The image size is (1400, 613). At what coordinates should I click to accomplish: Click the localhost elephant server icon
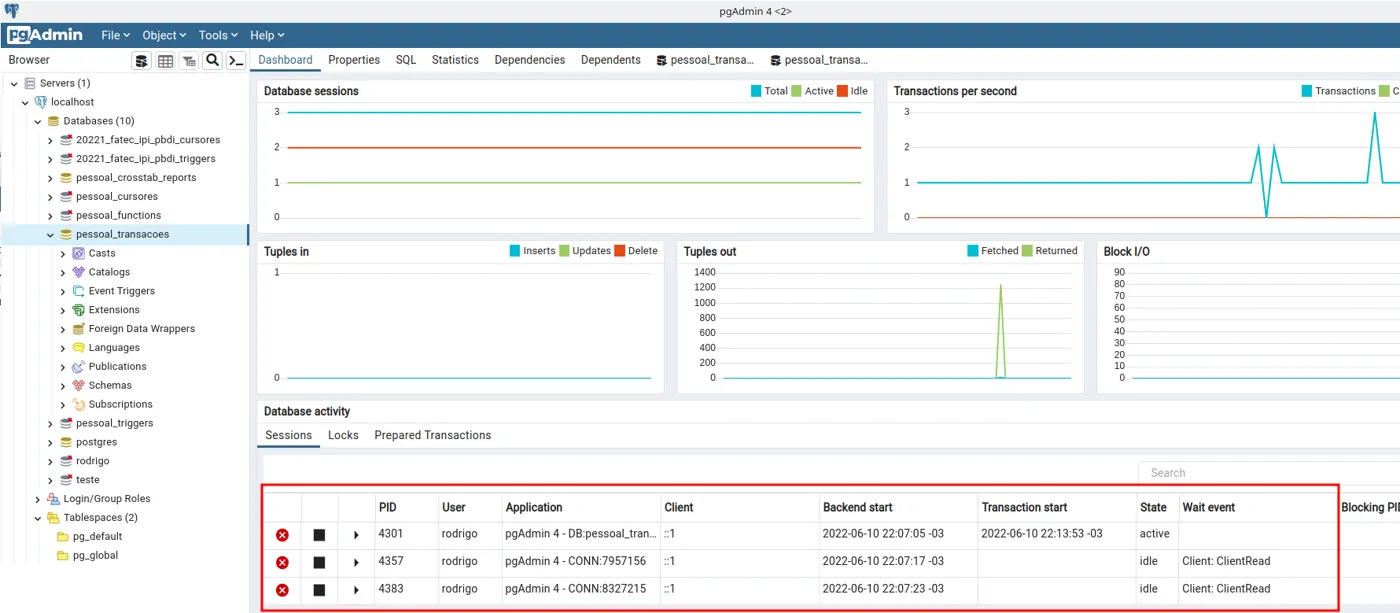[x=41, y=102]
